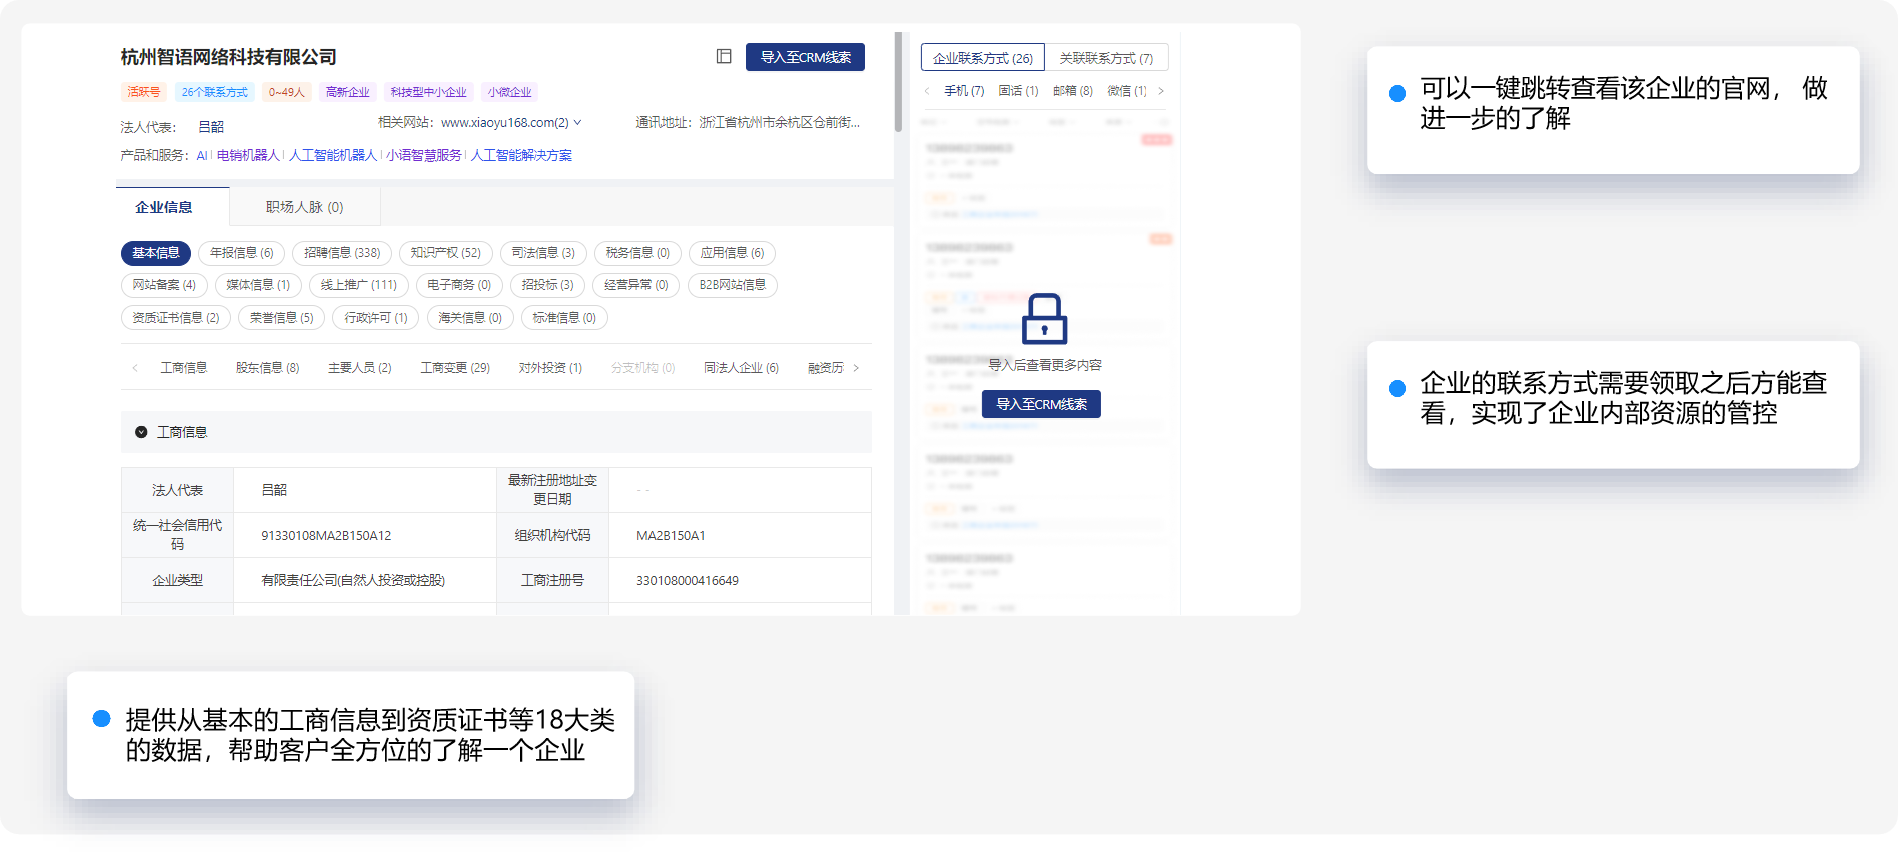1904x859 pixels.
Task: Select the 招聘信息 (338) category pill
Action: point(342,253)
